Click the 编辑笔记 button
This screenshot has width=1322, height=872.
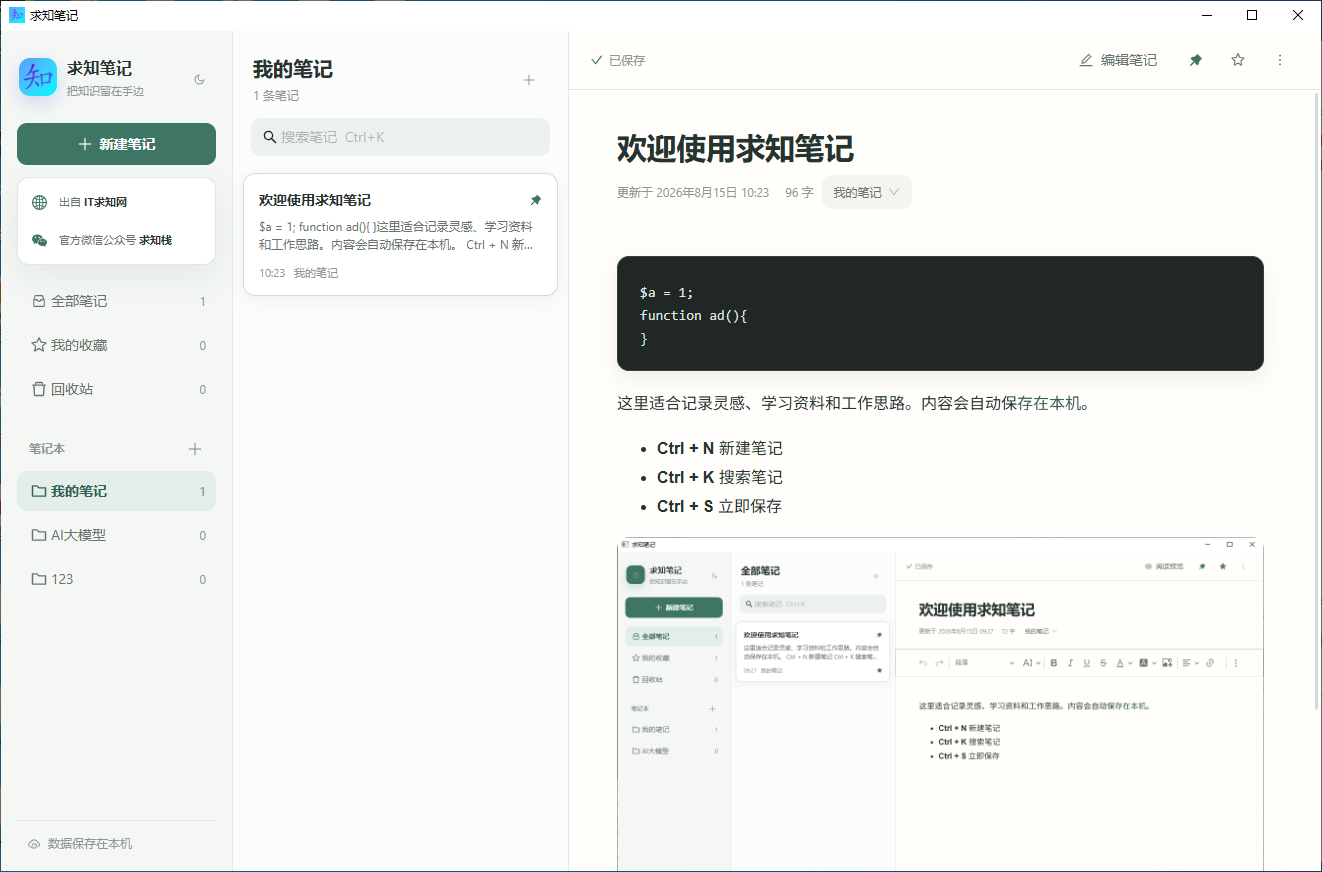click(x=1118, y=60)
